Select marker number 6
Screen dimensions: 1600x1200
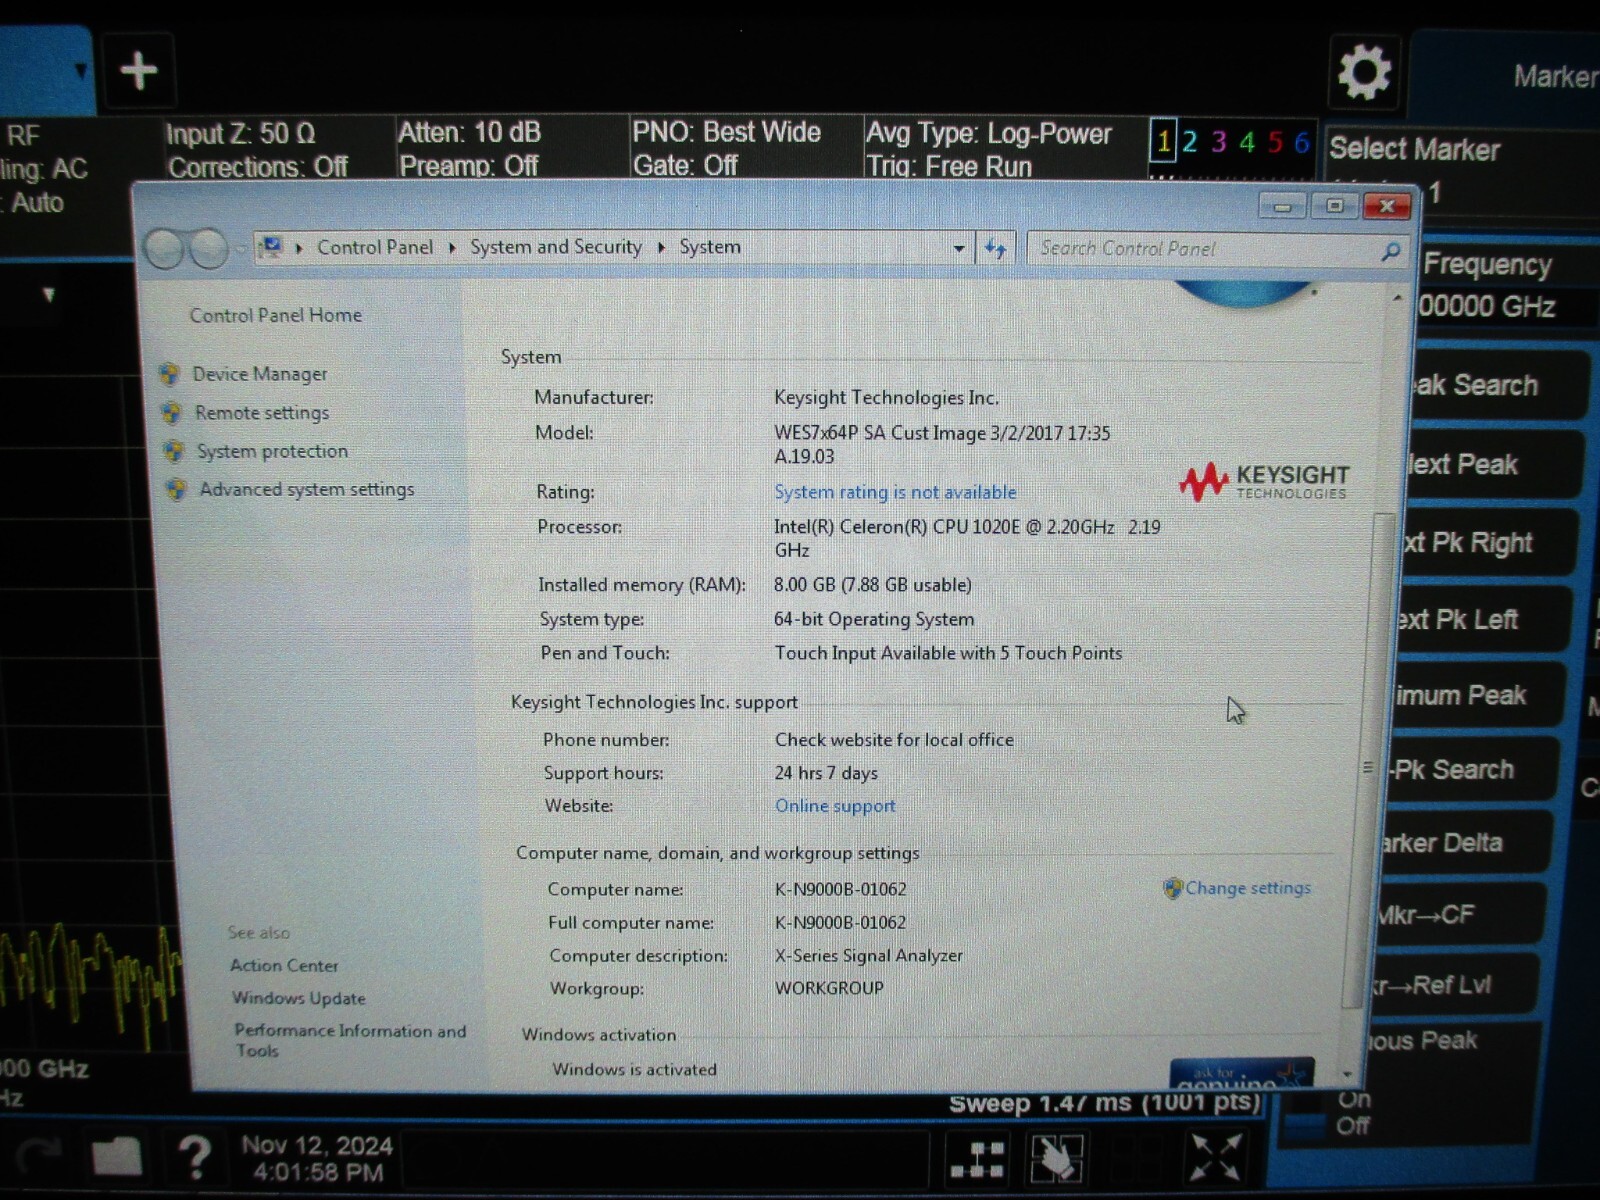[1302, 141]
